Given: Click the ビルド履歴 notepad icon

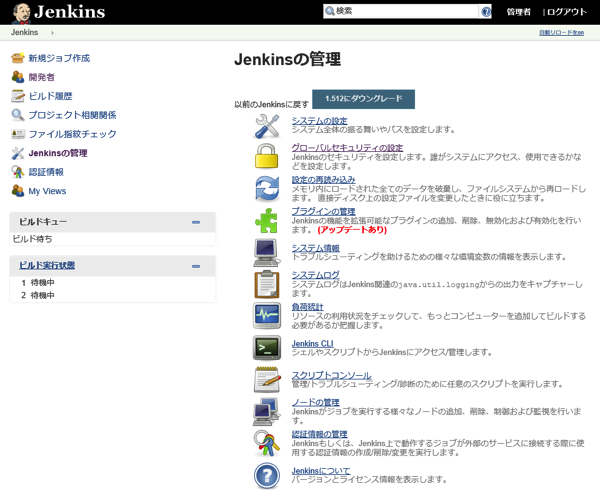Looking at the screenshot, I should point(18,96).
